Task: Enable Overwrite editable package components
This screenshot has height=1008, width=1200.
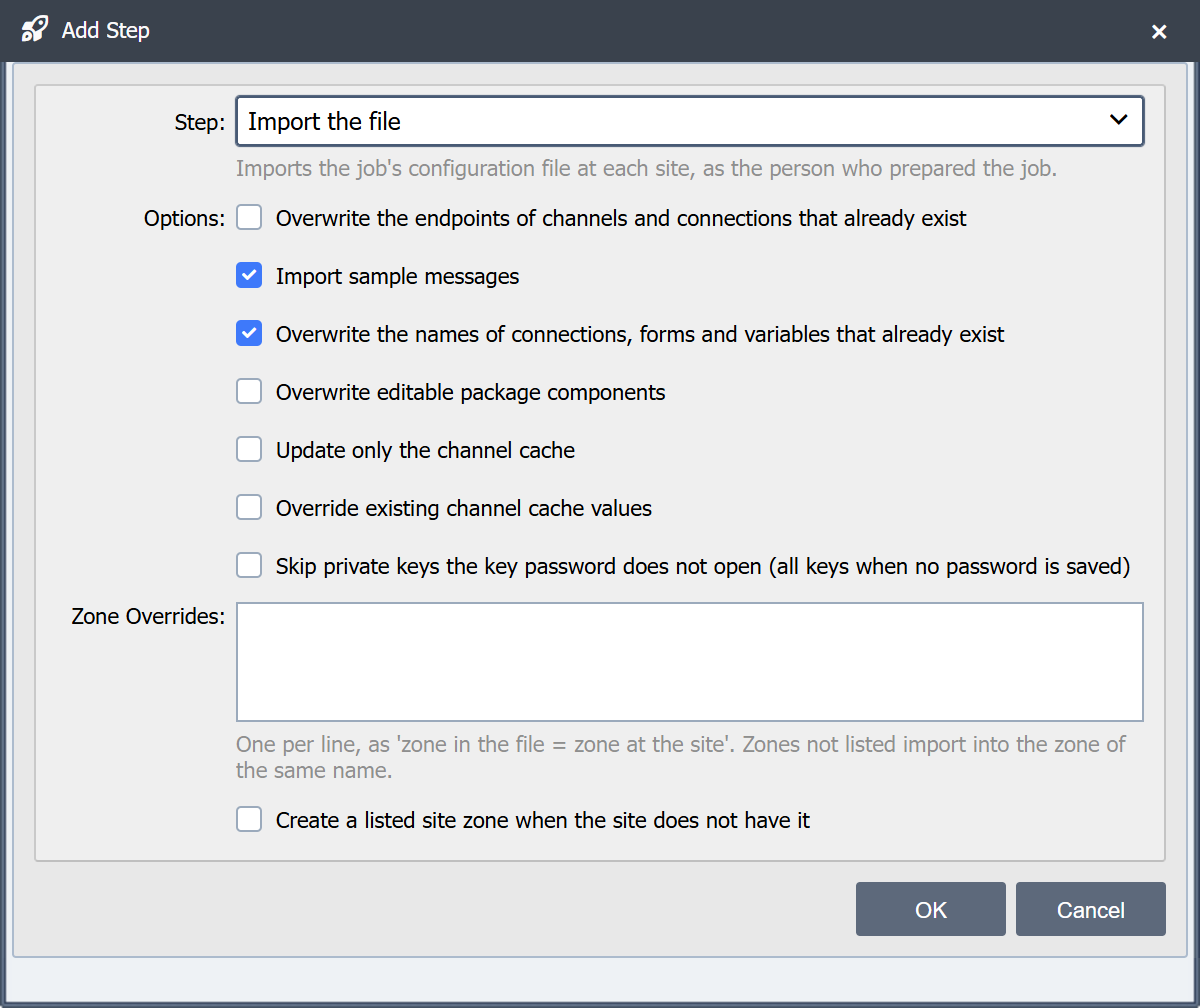Action: coord(249,392)
